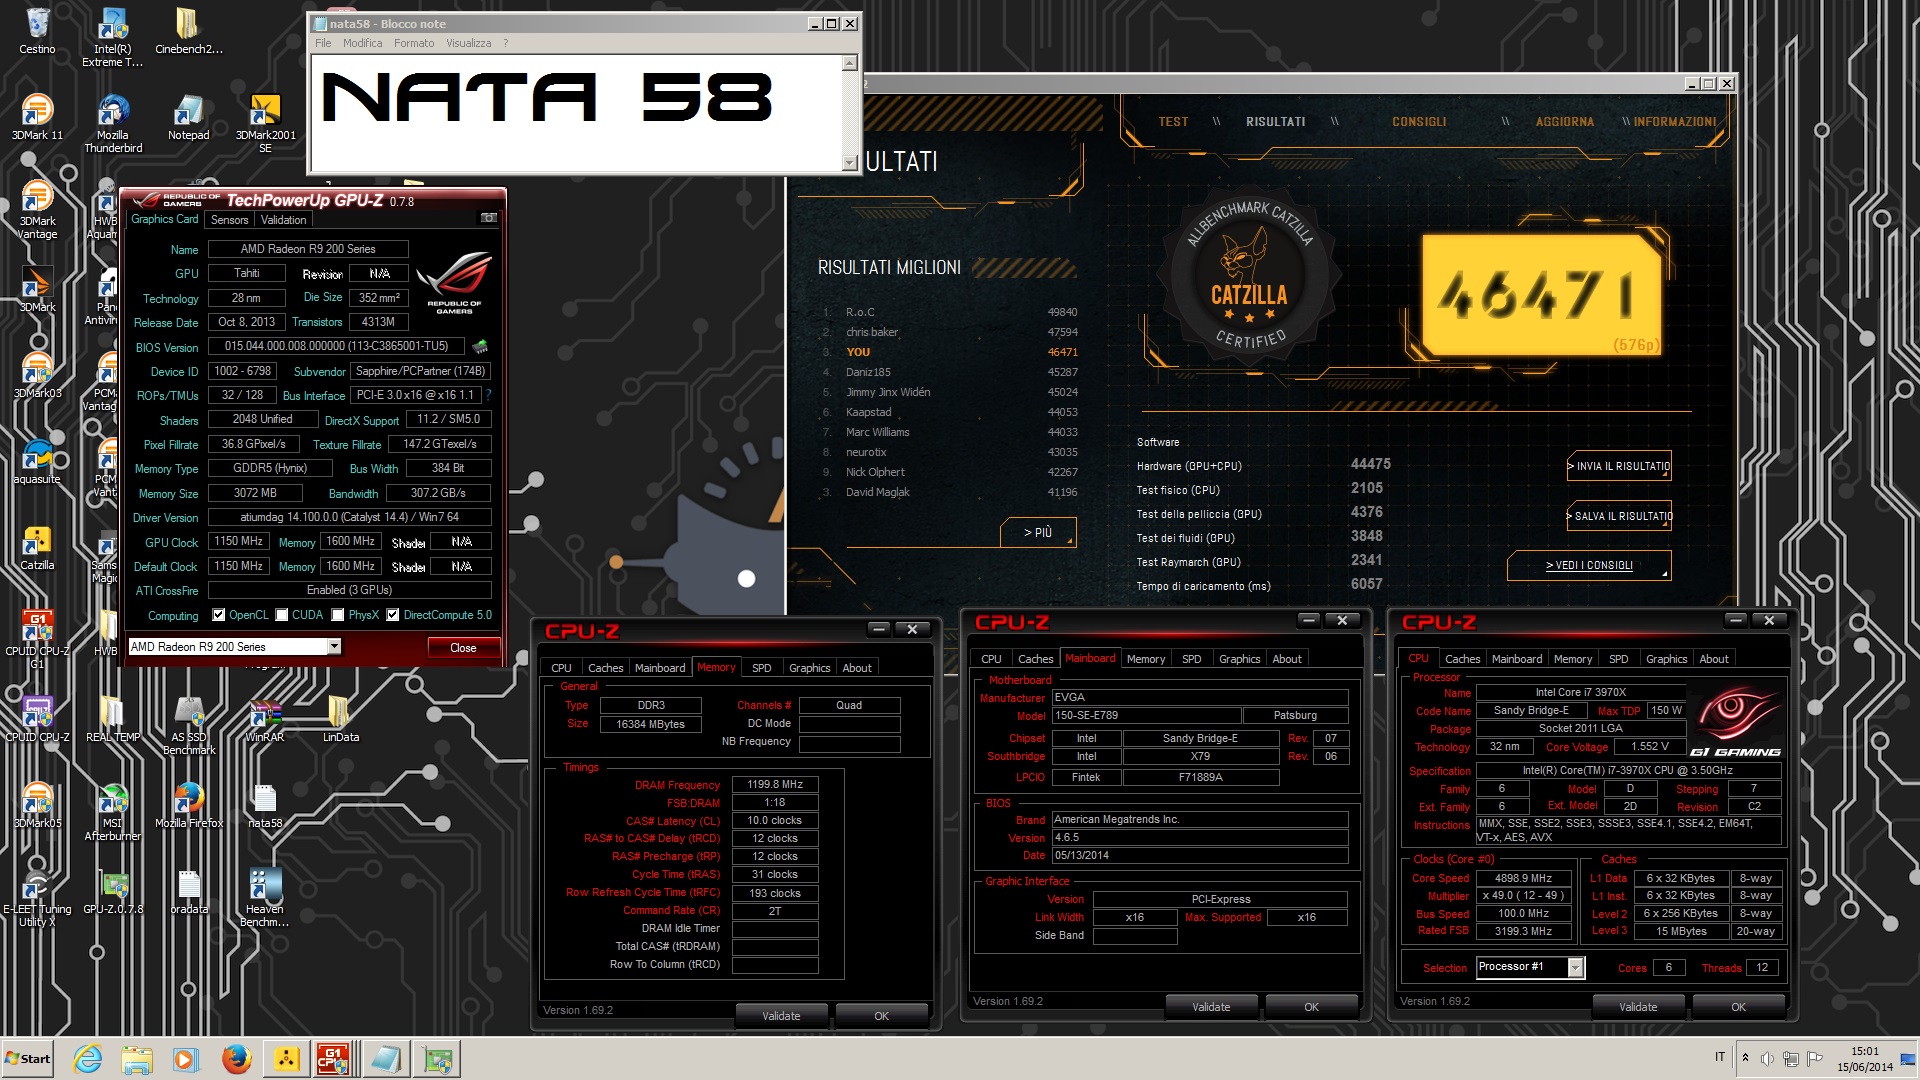Click the volume speaker tray icon
1920x1080 pixels.
pyautogui.click(x=1767, y=1058)
